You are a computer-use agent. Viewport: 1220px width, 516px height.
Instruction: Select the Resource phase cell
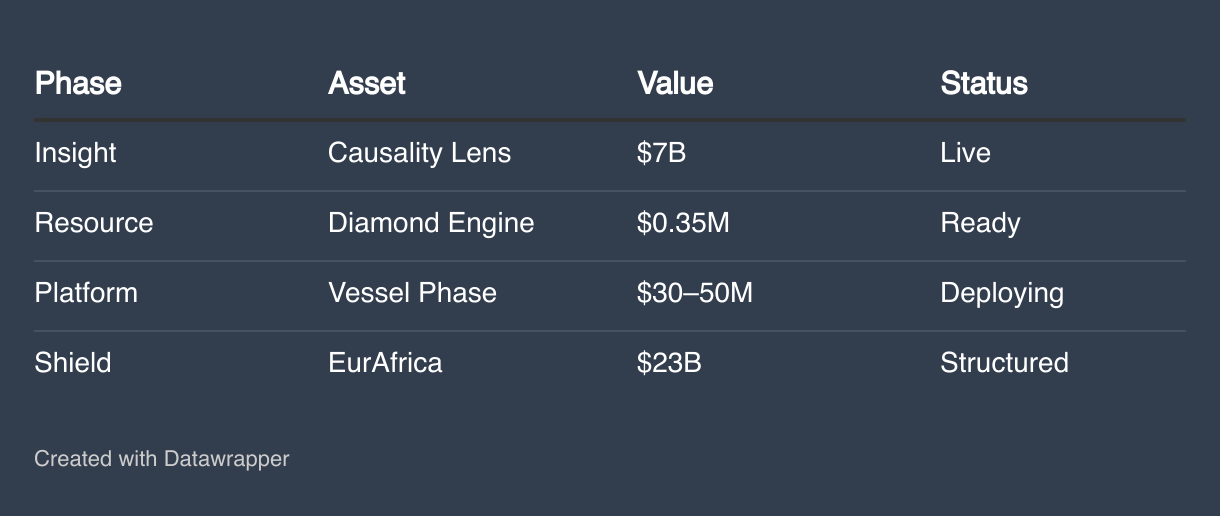click(x=94, y=223)
